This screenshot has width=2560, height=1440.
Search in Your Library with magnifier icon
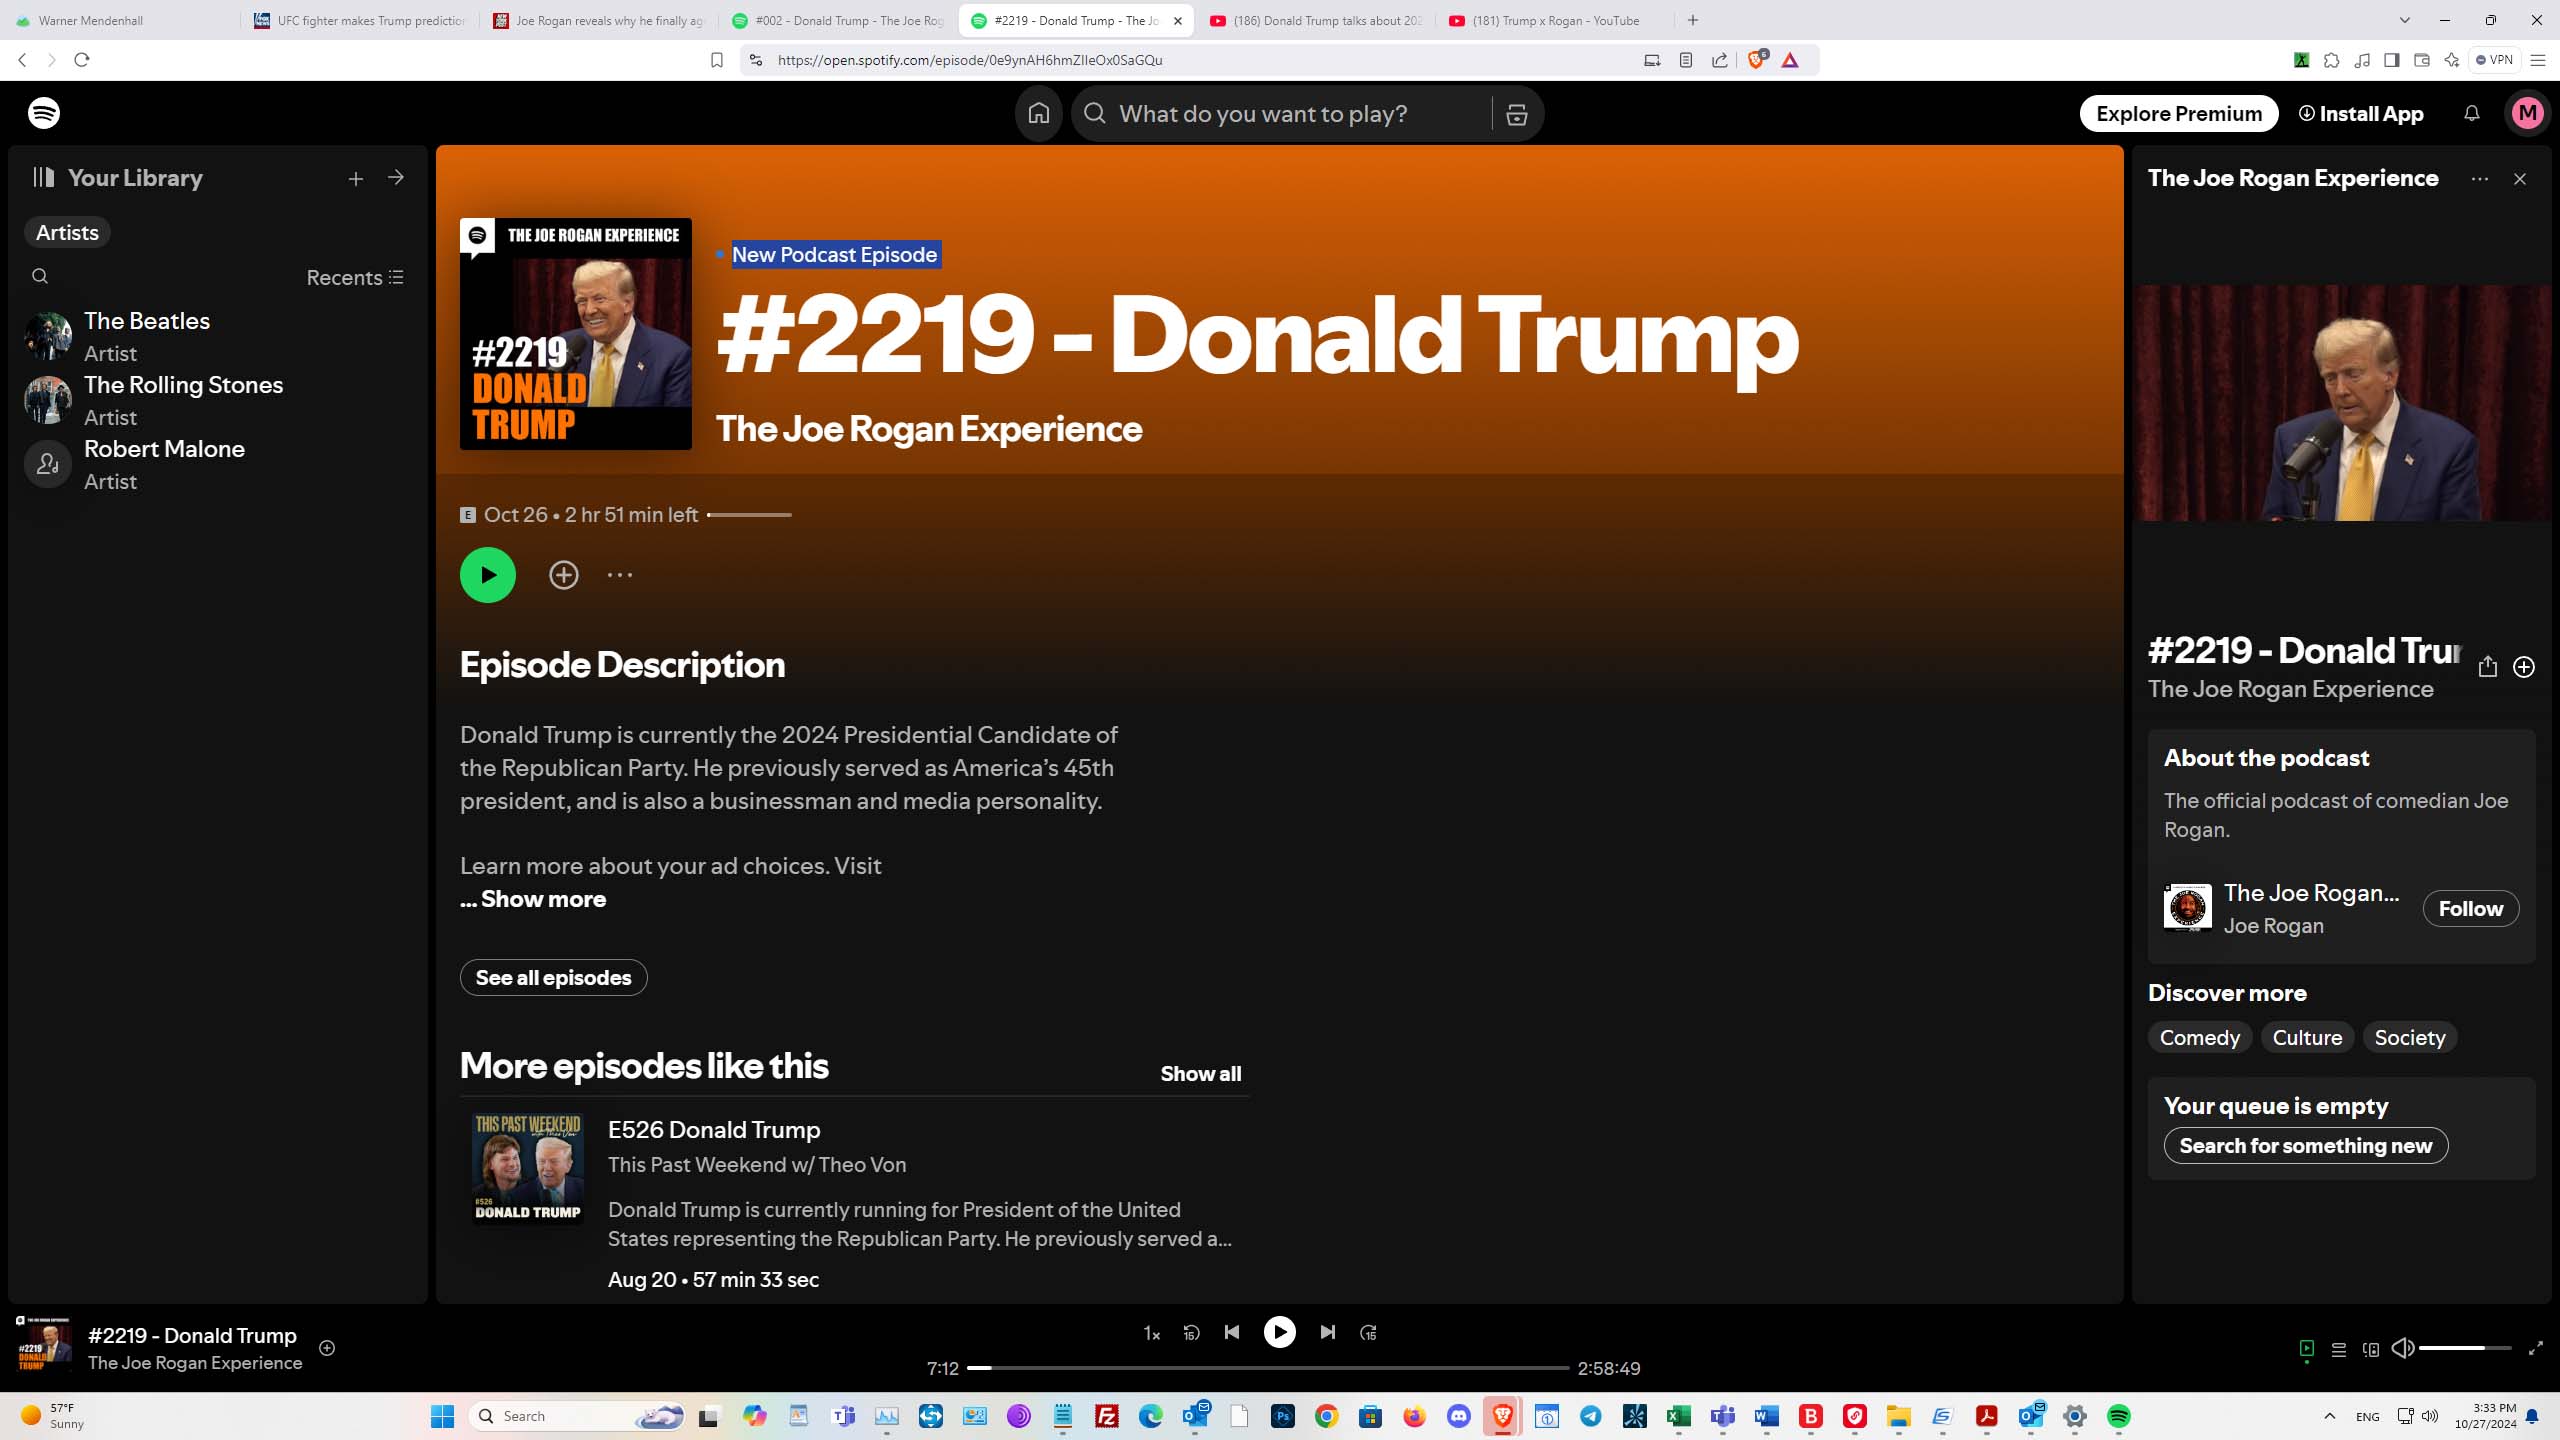coord(40,276)
